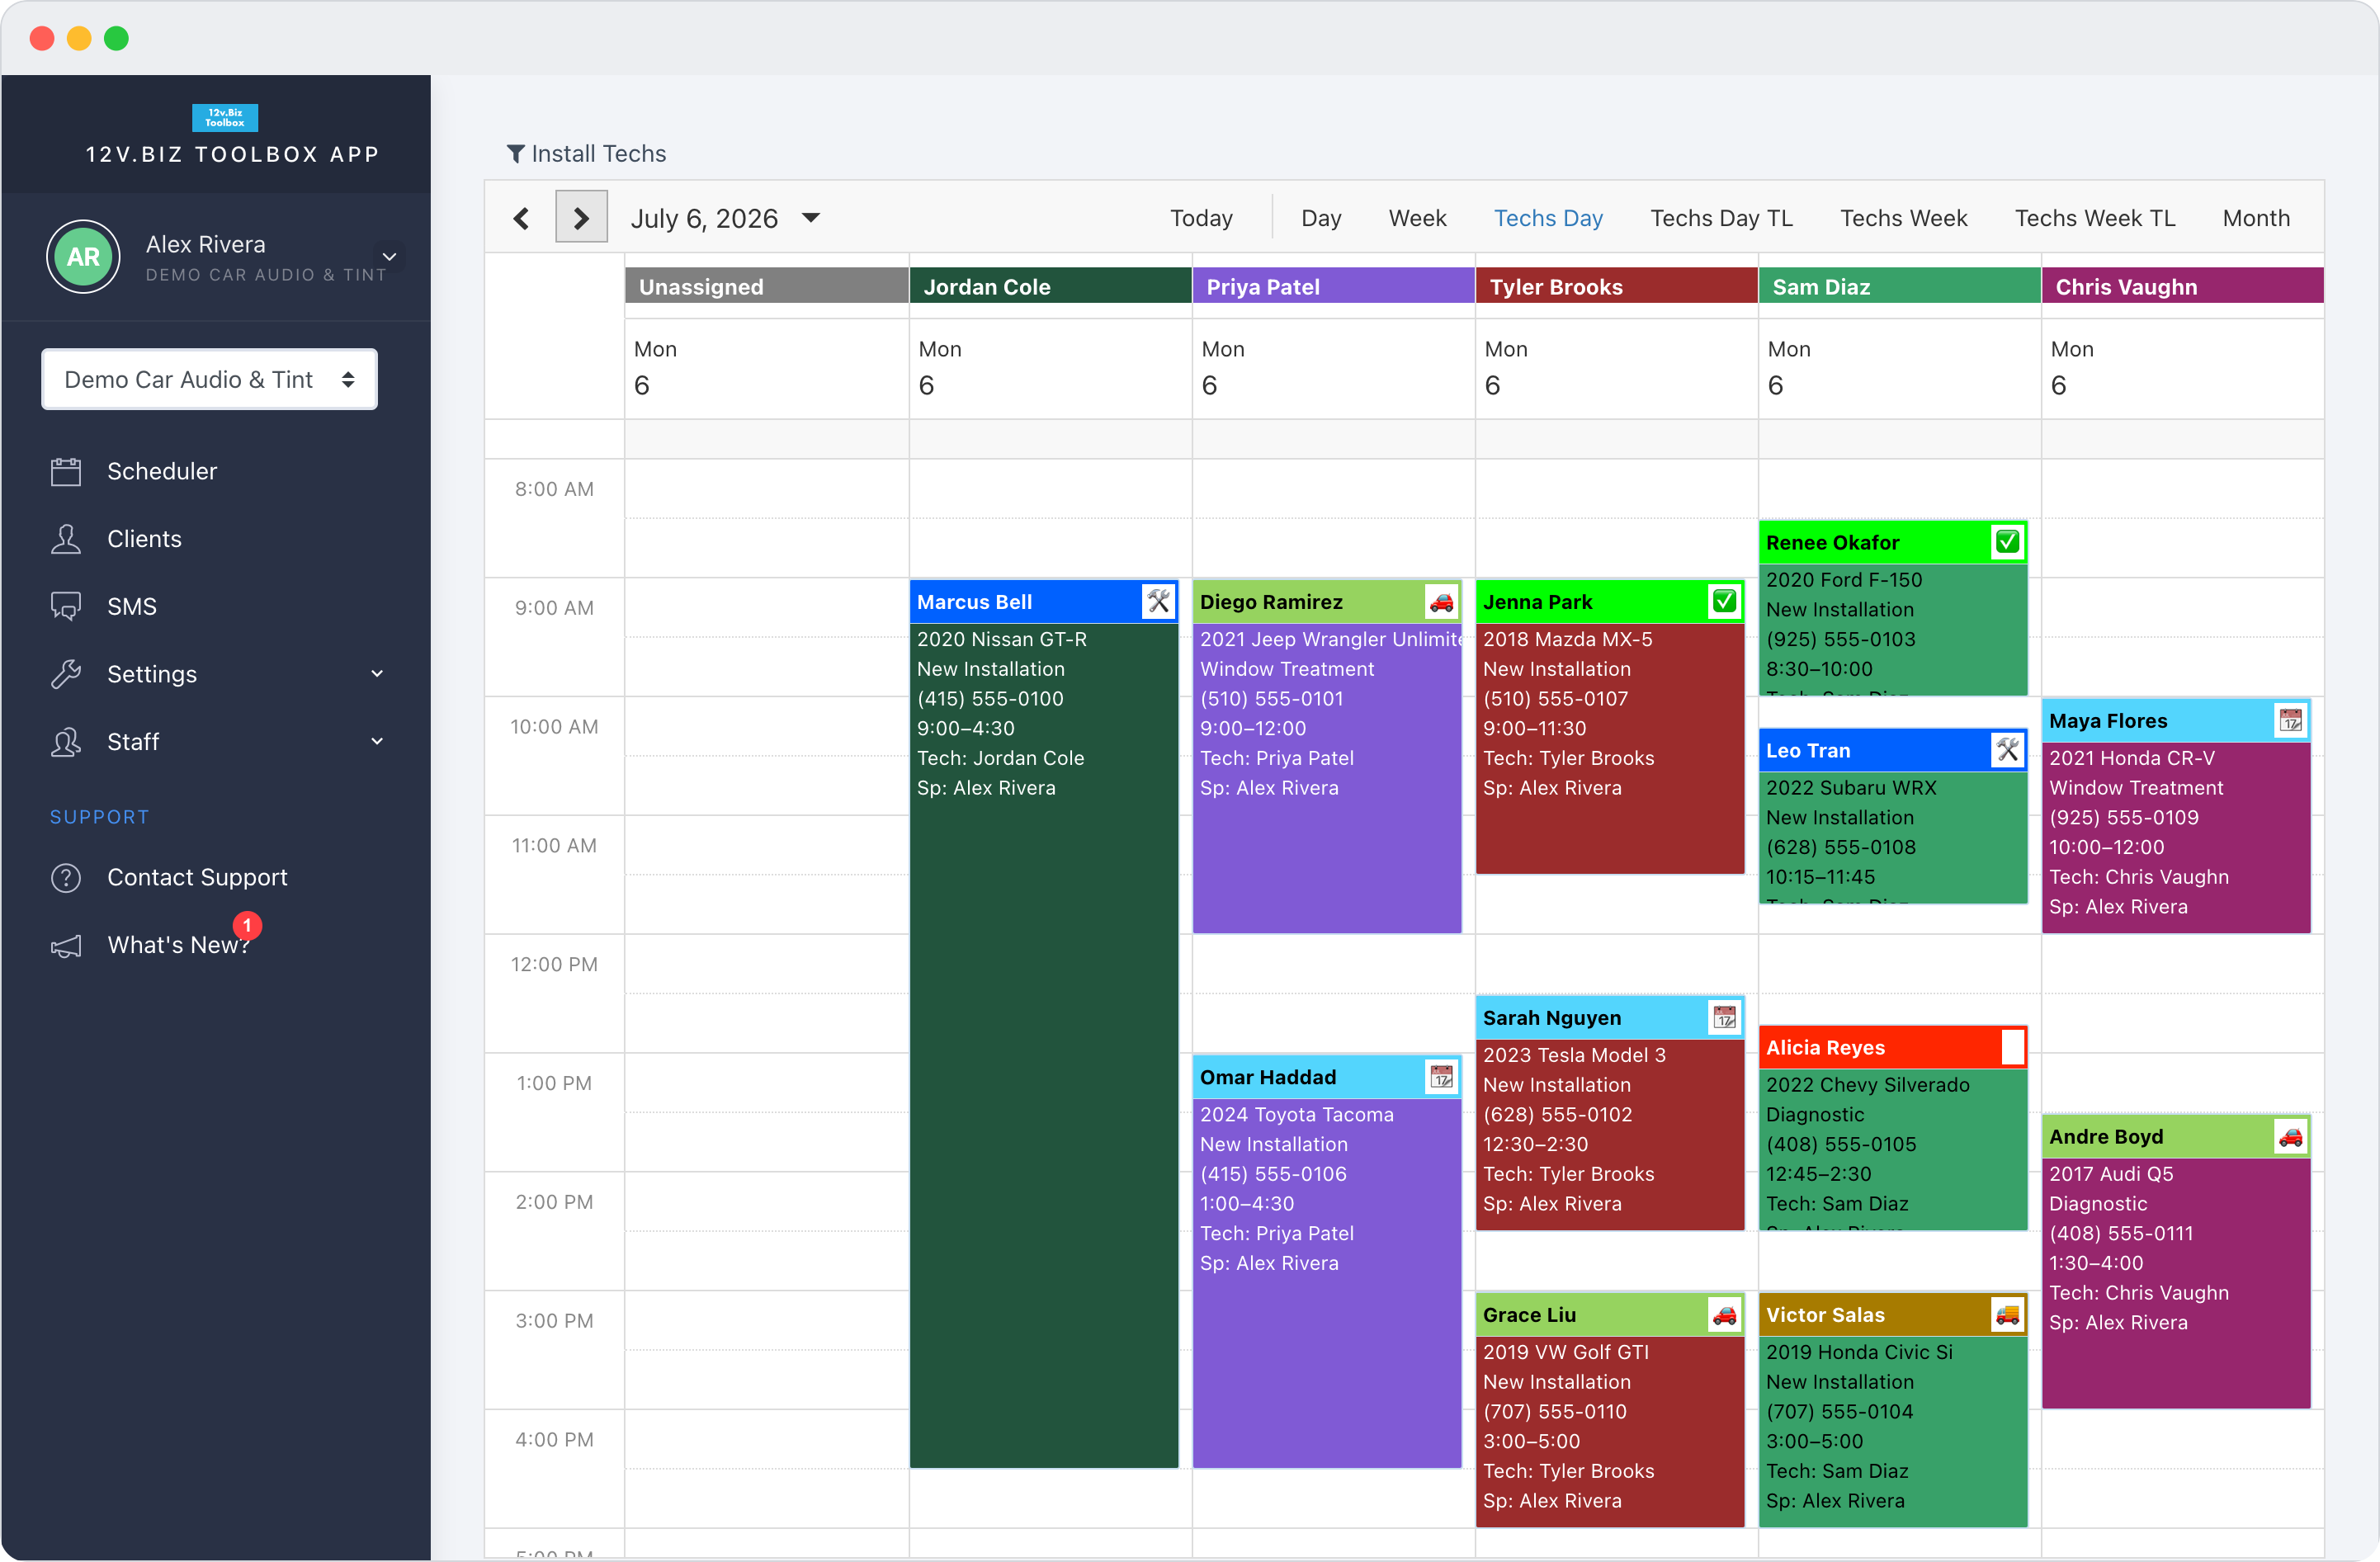Click the delivery truck icon on Victor Salas card
This screenshot has height=1562, width=2380.
[2007, 1314]
